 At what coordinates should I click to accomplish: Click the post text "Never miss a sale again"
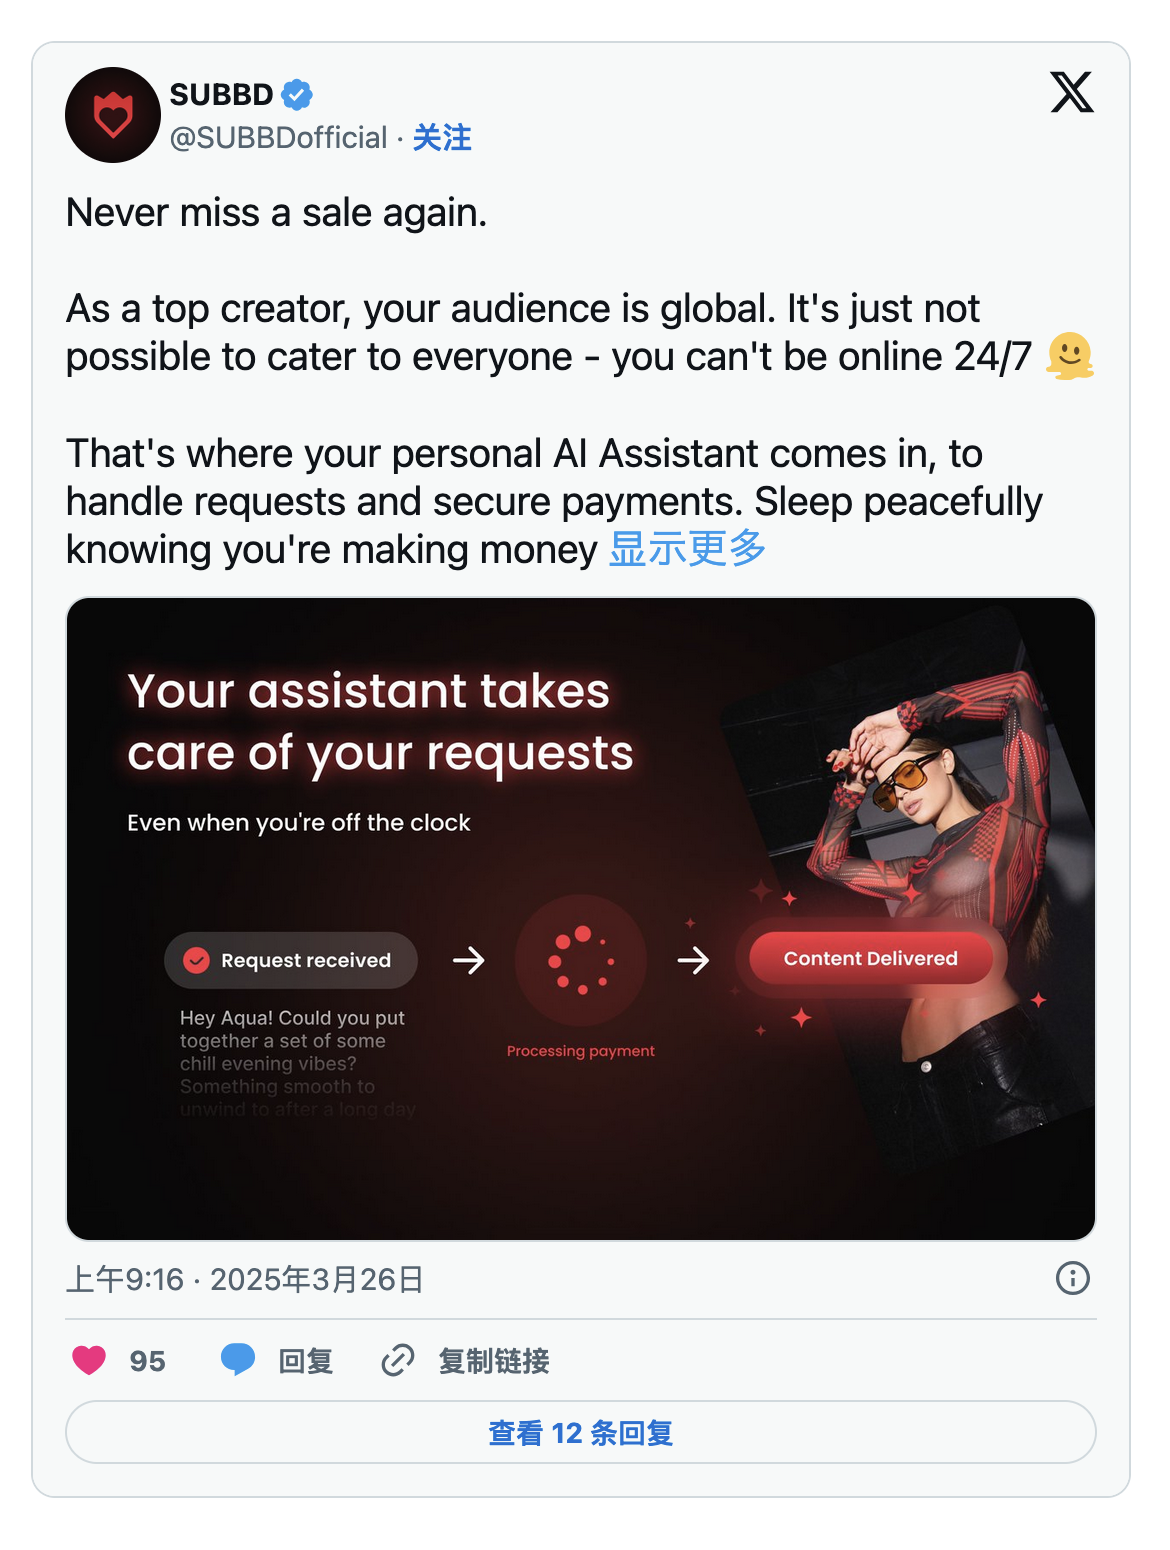(x=276, y=213)
